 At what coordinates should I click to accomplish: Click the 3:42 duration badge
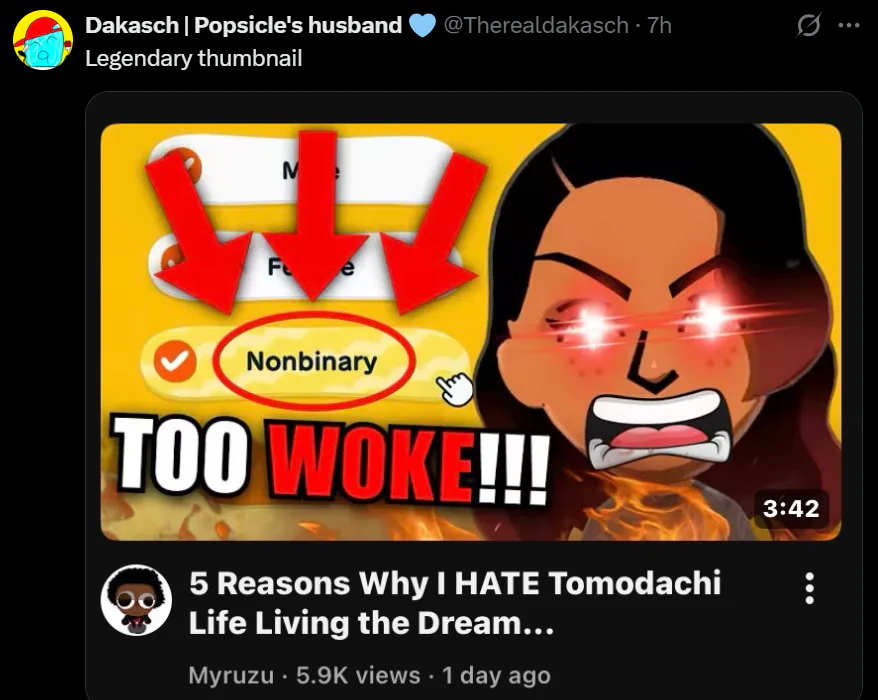(x=791, y=508)
